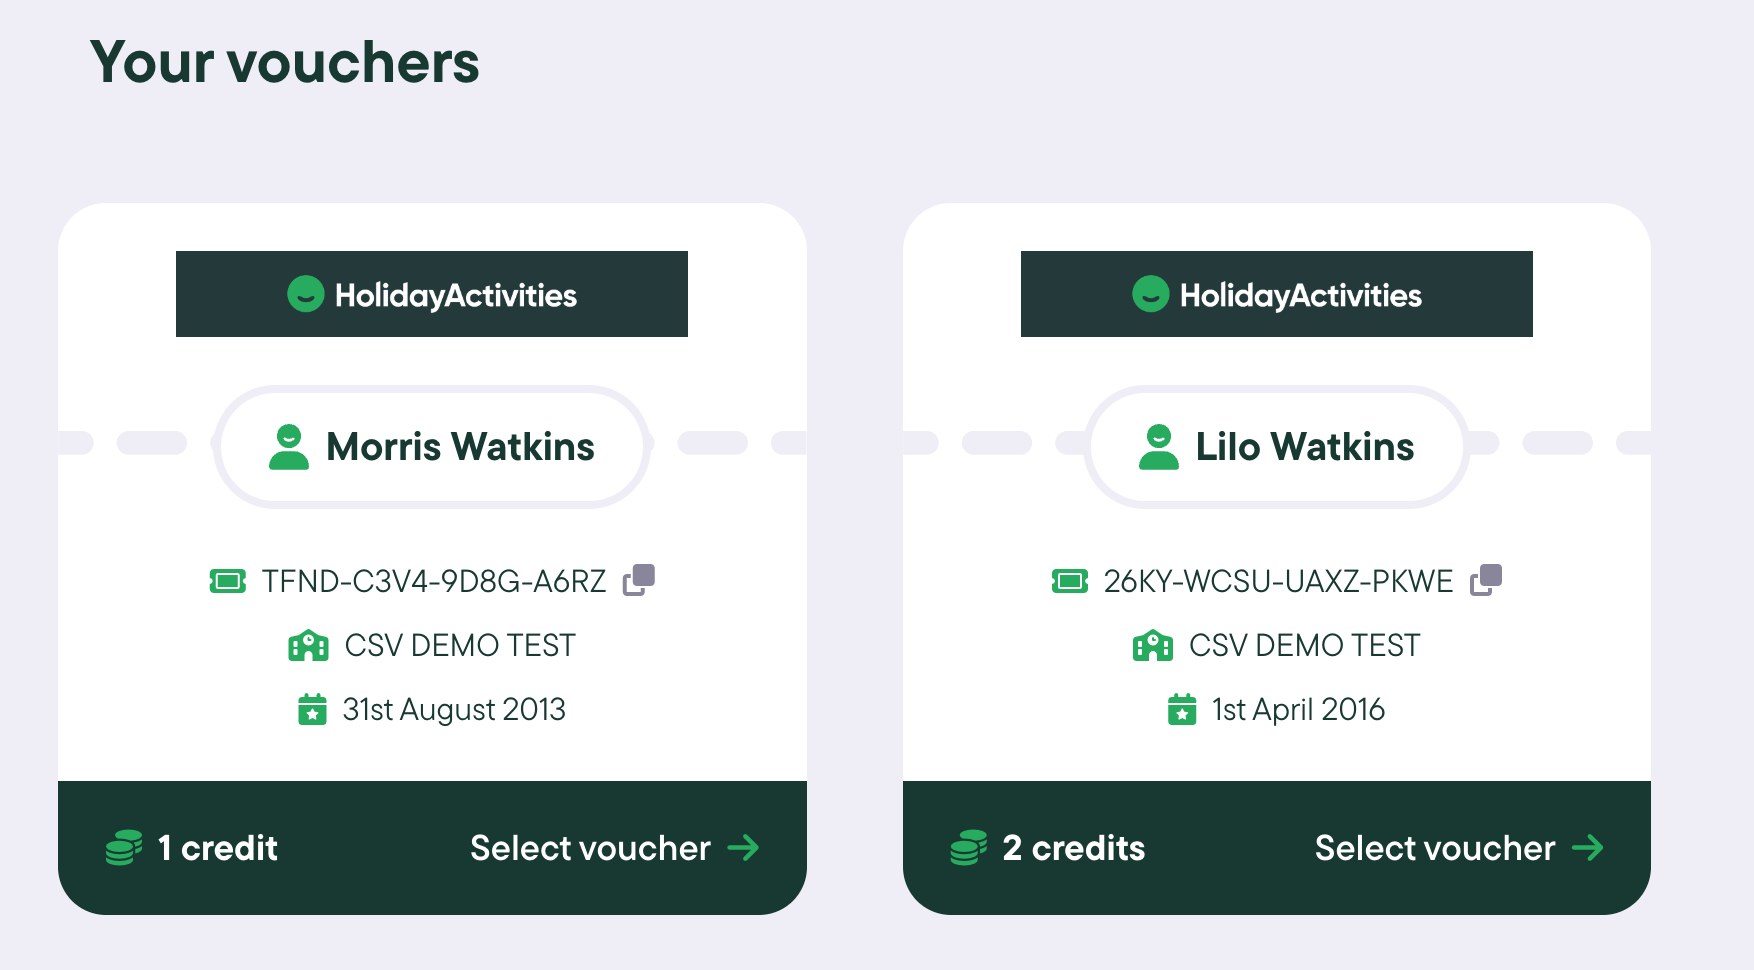Select the 1 credit voucher for Morris
Screen dimensions: 1754x970
pyautogui.click(x=590, y=848)
